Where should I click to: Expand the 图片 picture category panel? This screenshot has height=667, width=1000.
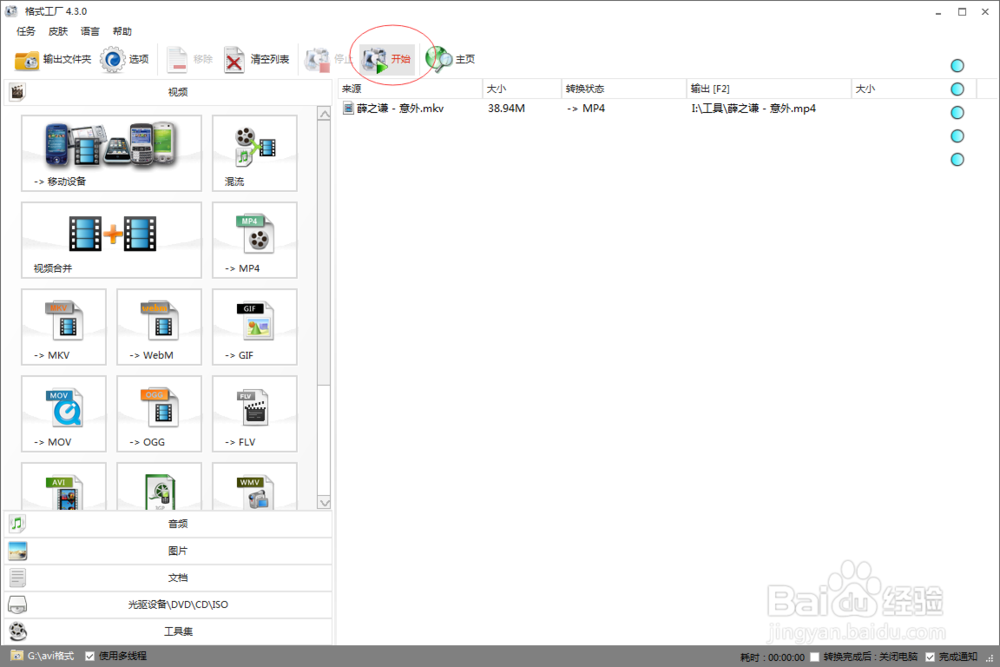(168, 550)
